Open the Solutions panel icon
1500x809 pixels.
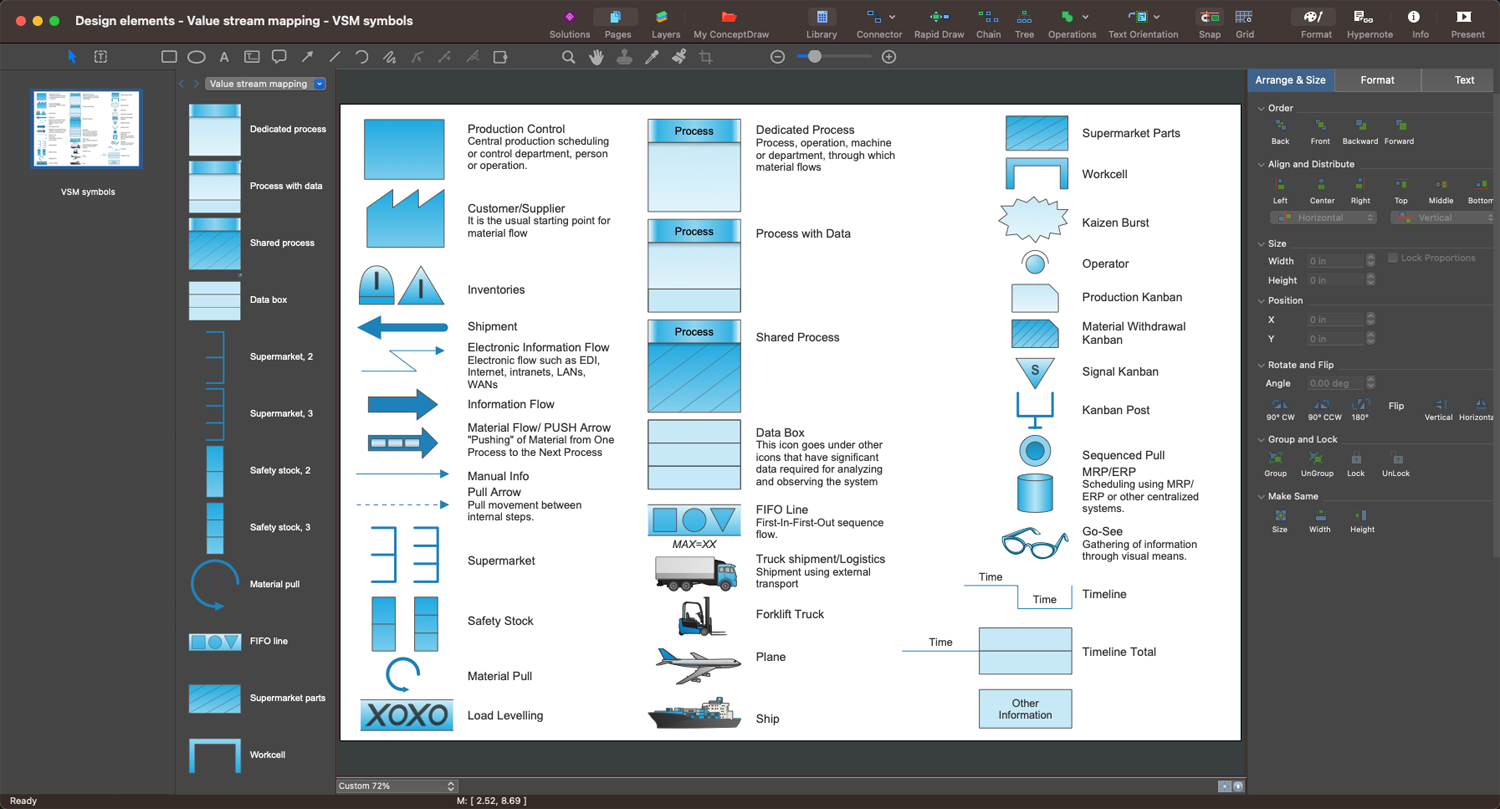click(x=569, y=18)
